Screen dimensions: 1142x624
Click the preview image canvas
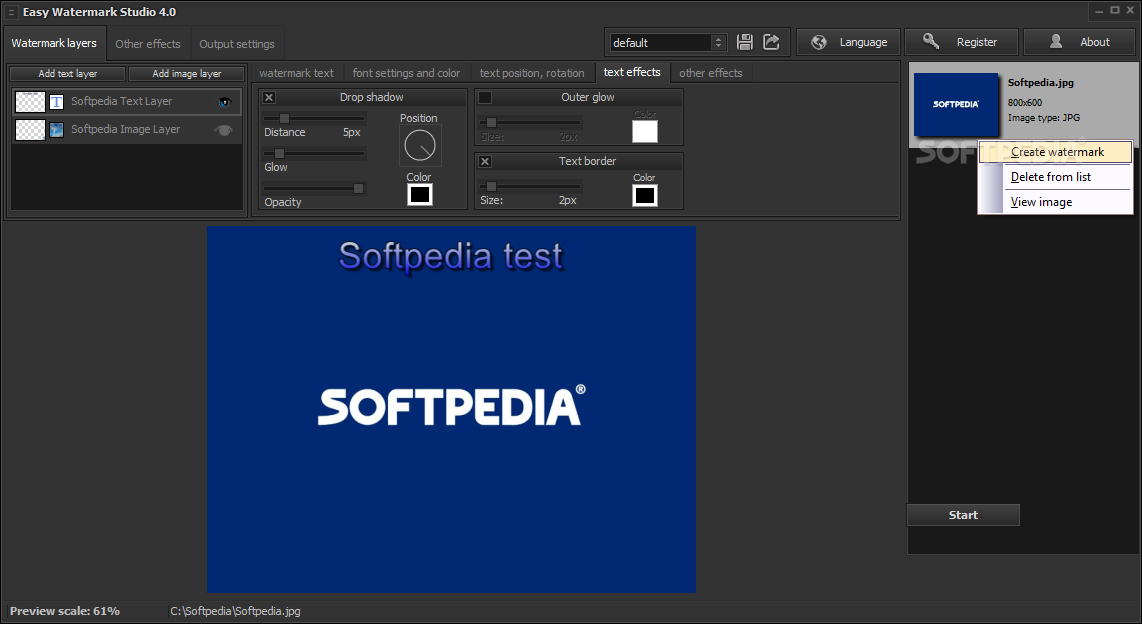[451, 409]
